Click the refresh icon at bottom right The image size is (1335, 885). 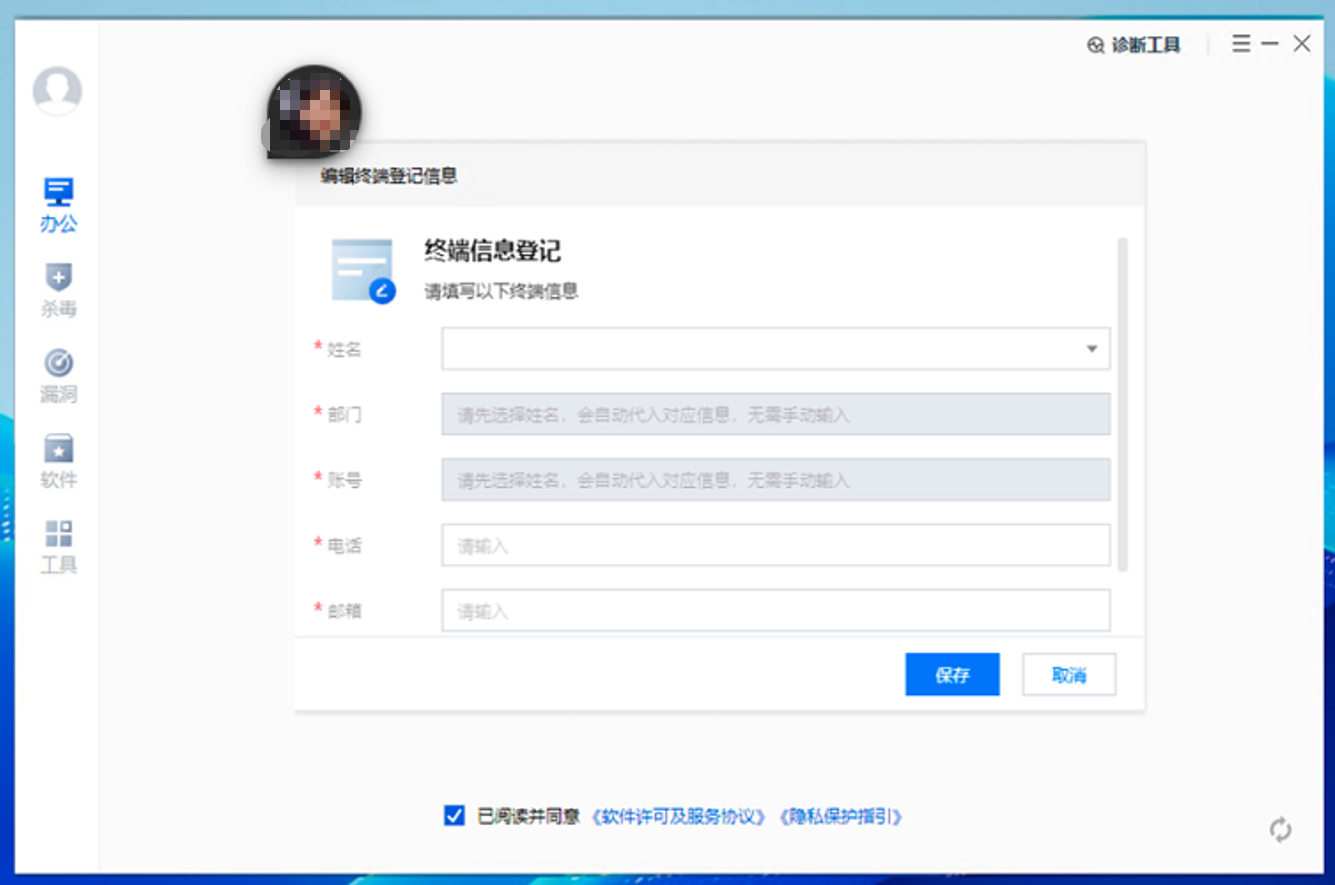[x=1280, y=829]
